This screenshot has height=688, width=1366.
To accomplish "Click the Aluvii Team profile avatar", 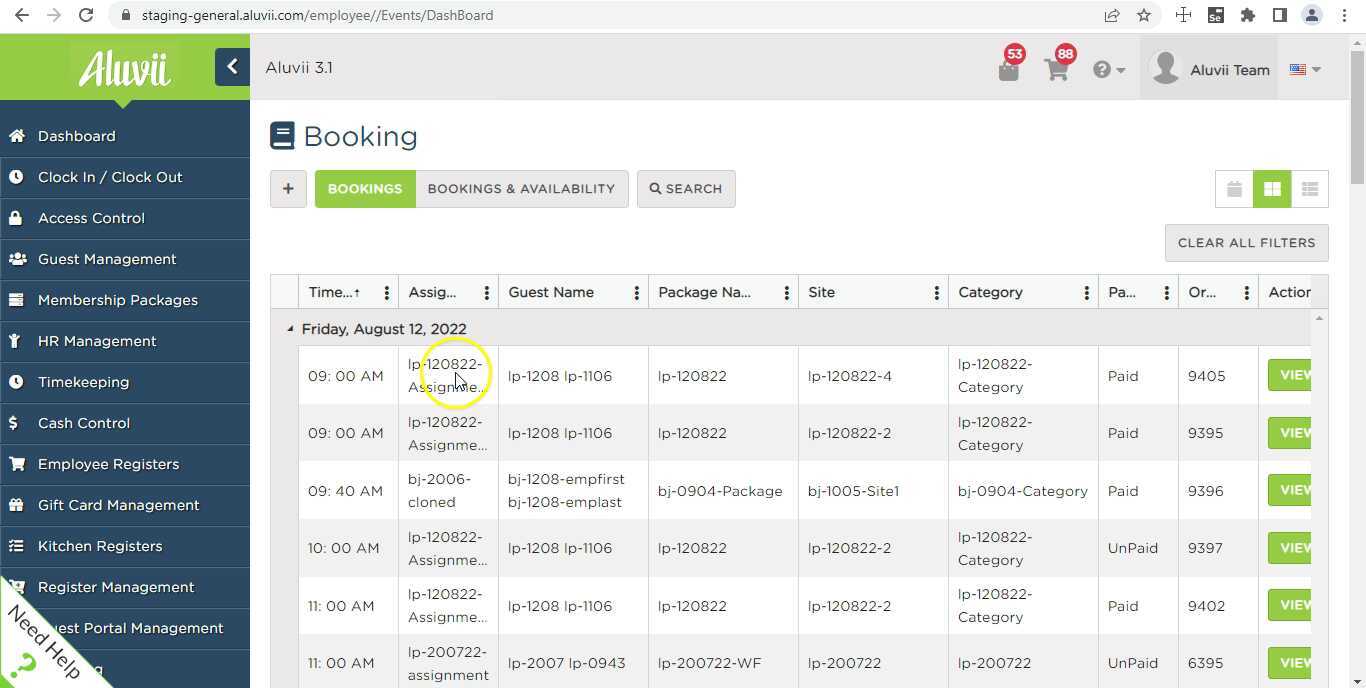I will click(x=1165, y=68).
